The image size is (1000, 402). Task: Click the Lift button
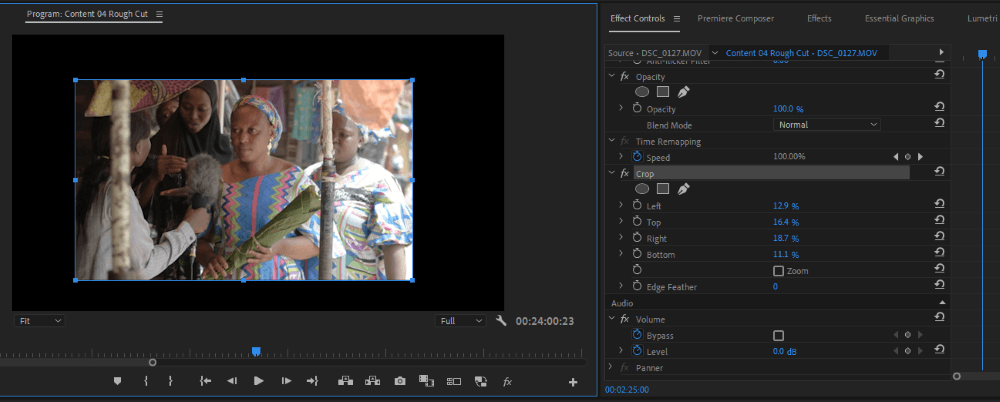[345, 381]
